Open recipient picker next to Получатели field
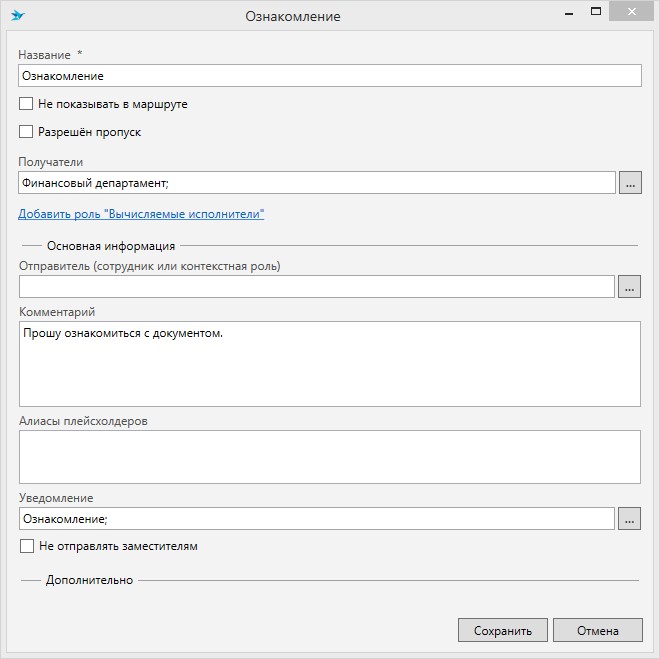This screenshot has height=659, width=660. pos(630,183)
